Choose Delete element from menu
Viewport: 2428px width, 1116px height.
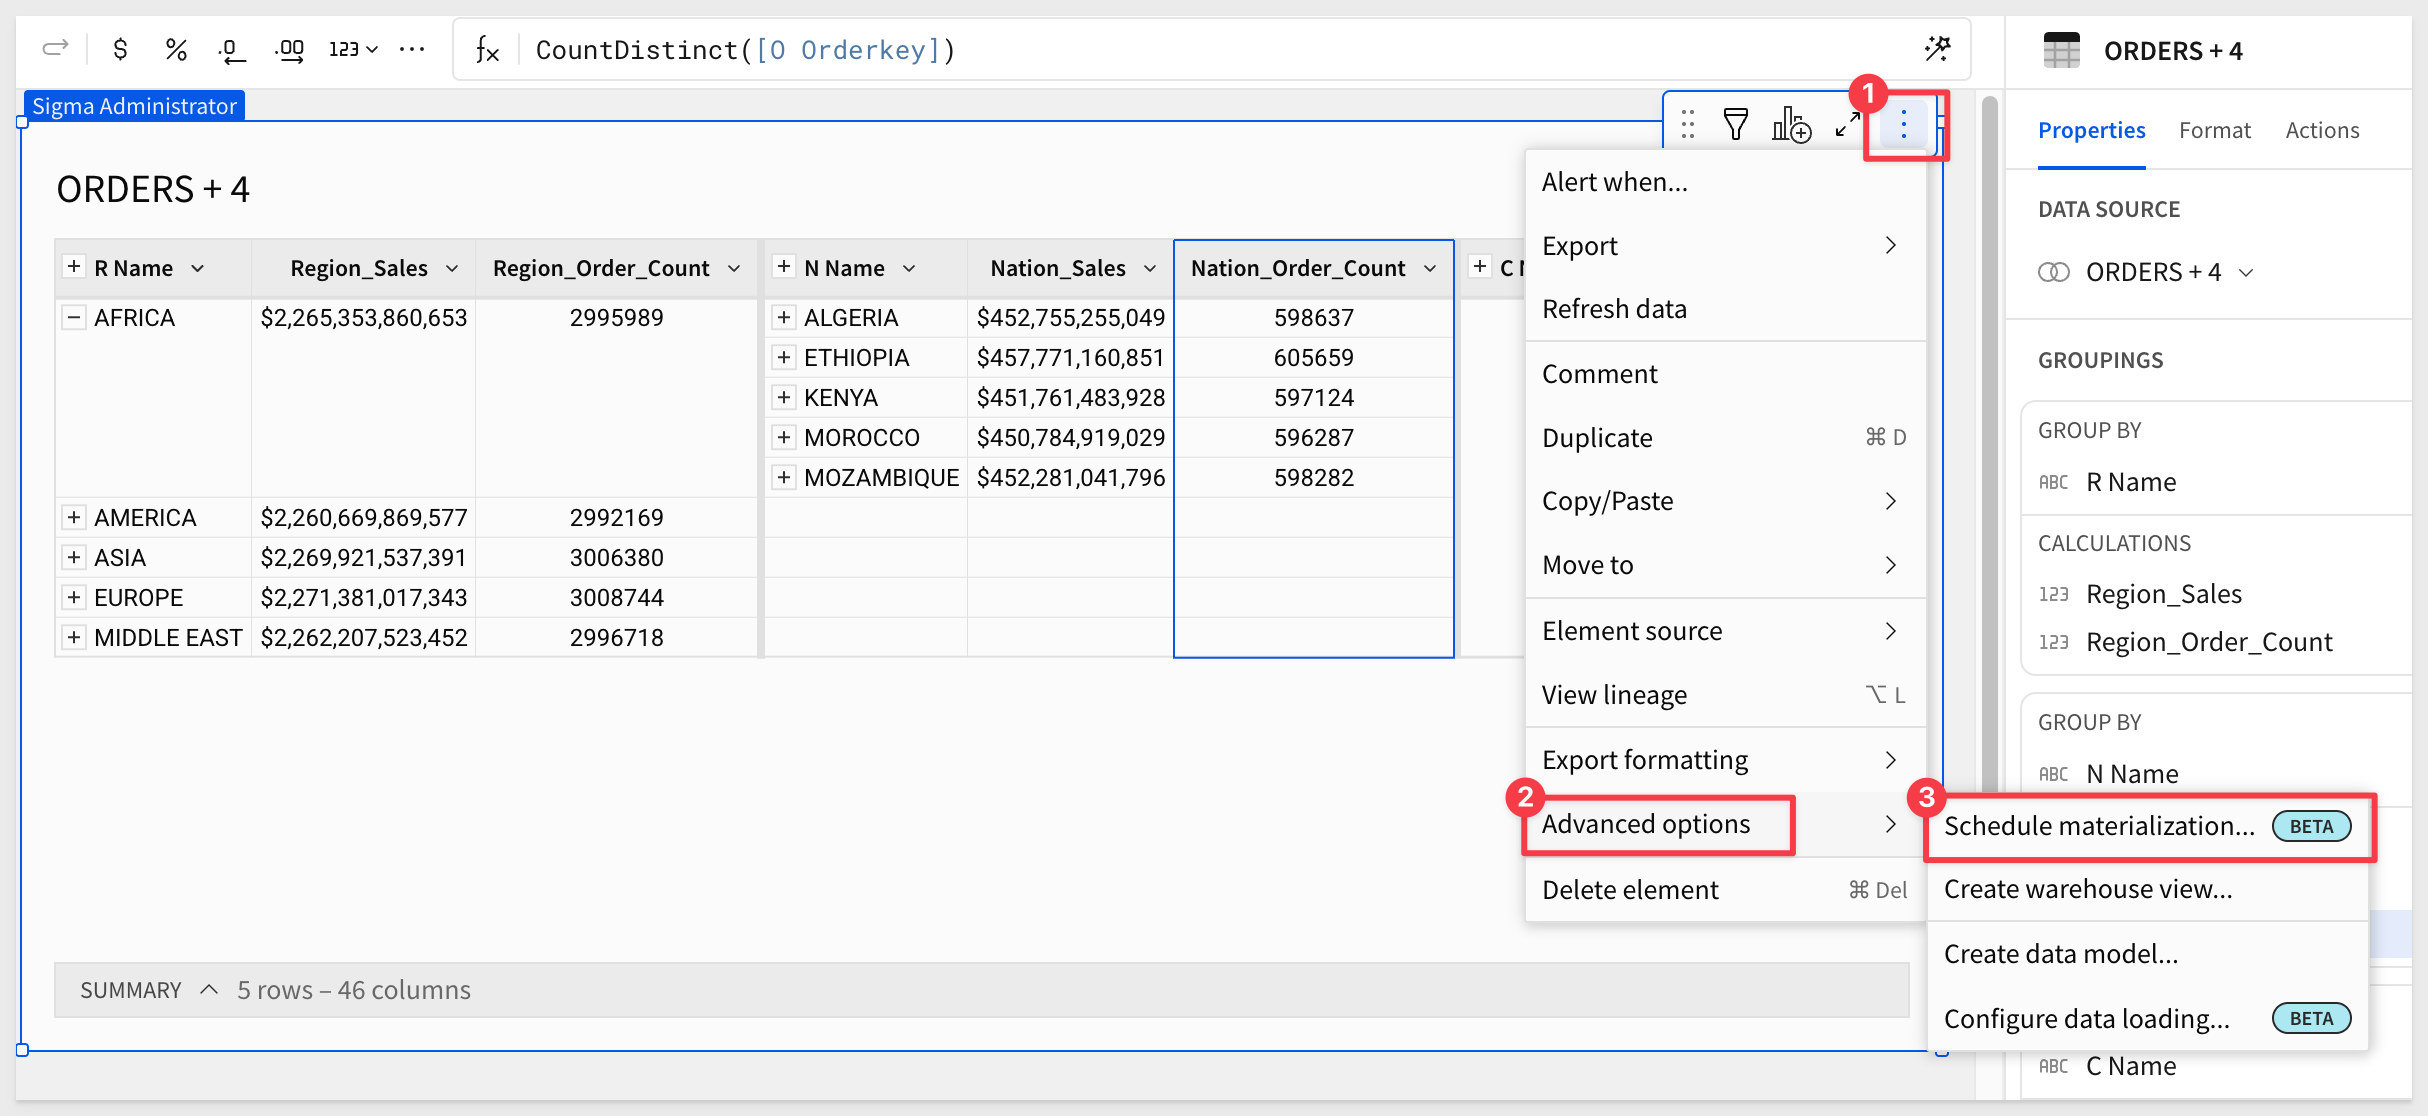[1725, 889]
